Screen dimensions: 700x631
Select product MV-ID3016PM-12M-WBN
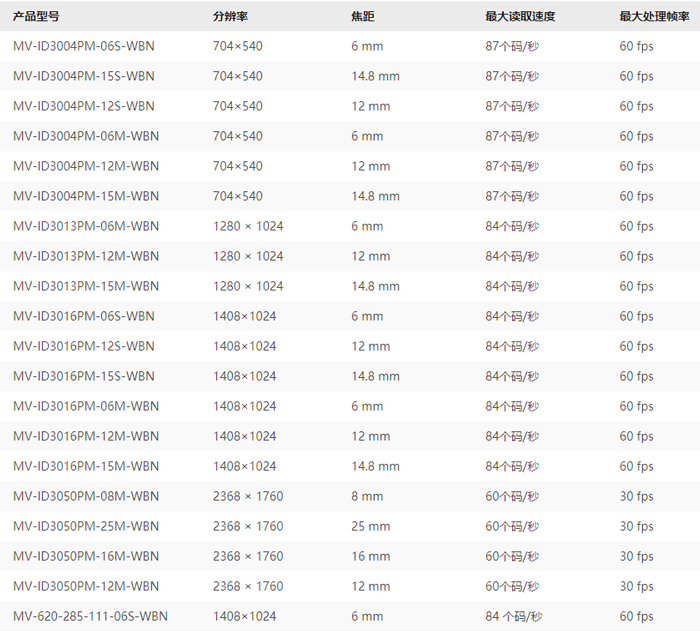tap(86, 436)
